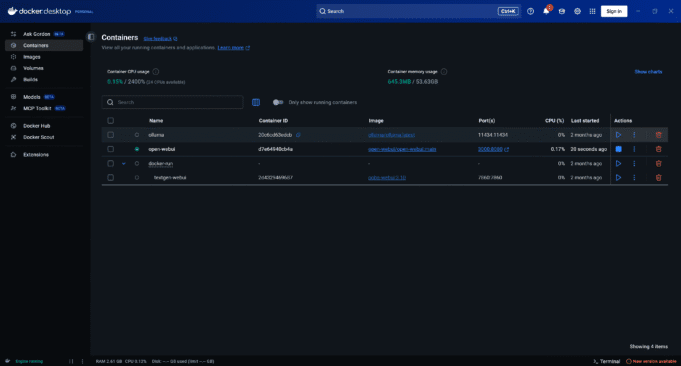Check the ollama row checkbox
The image size is (681, 366).
[x=111, y=135]
